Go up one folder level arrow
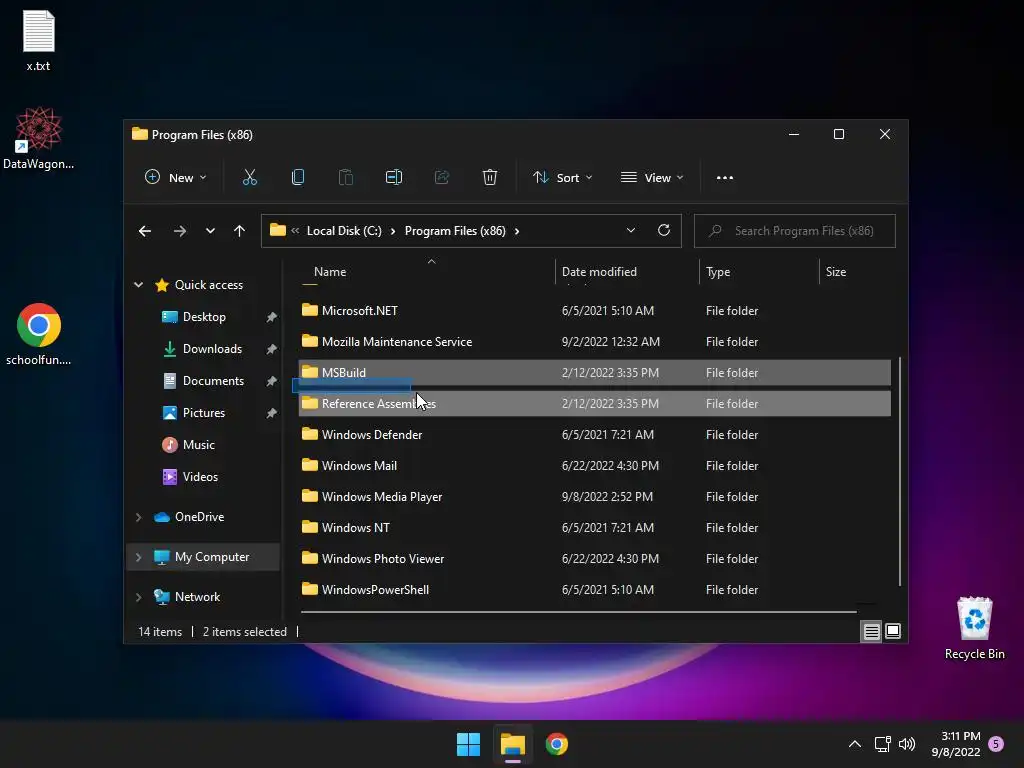The image size is (1024, 768). click(x=240, y=231)
